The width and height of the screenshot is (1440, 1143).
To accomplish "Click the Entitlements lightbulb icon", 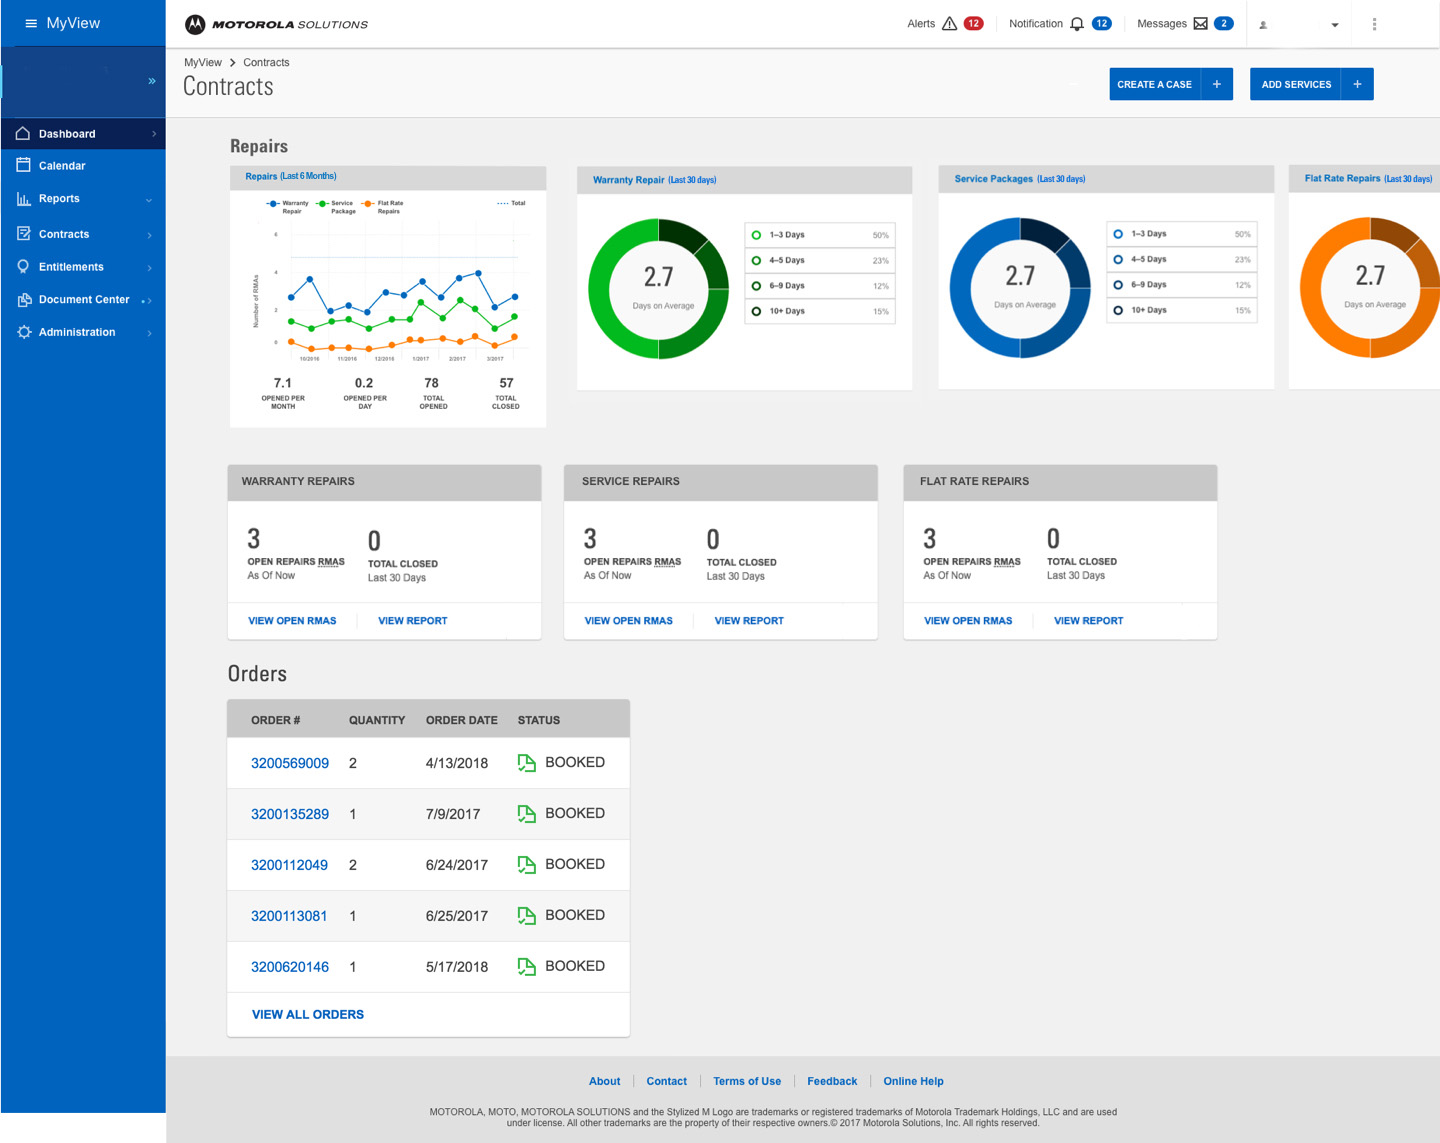I will [24, 267].
